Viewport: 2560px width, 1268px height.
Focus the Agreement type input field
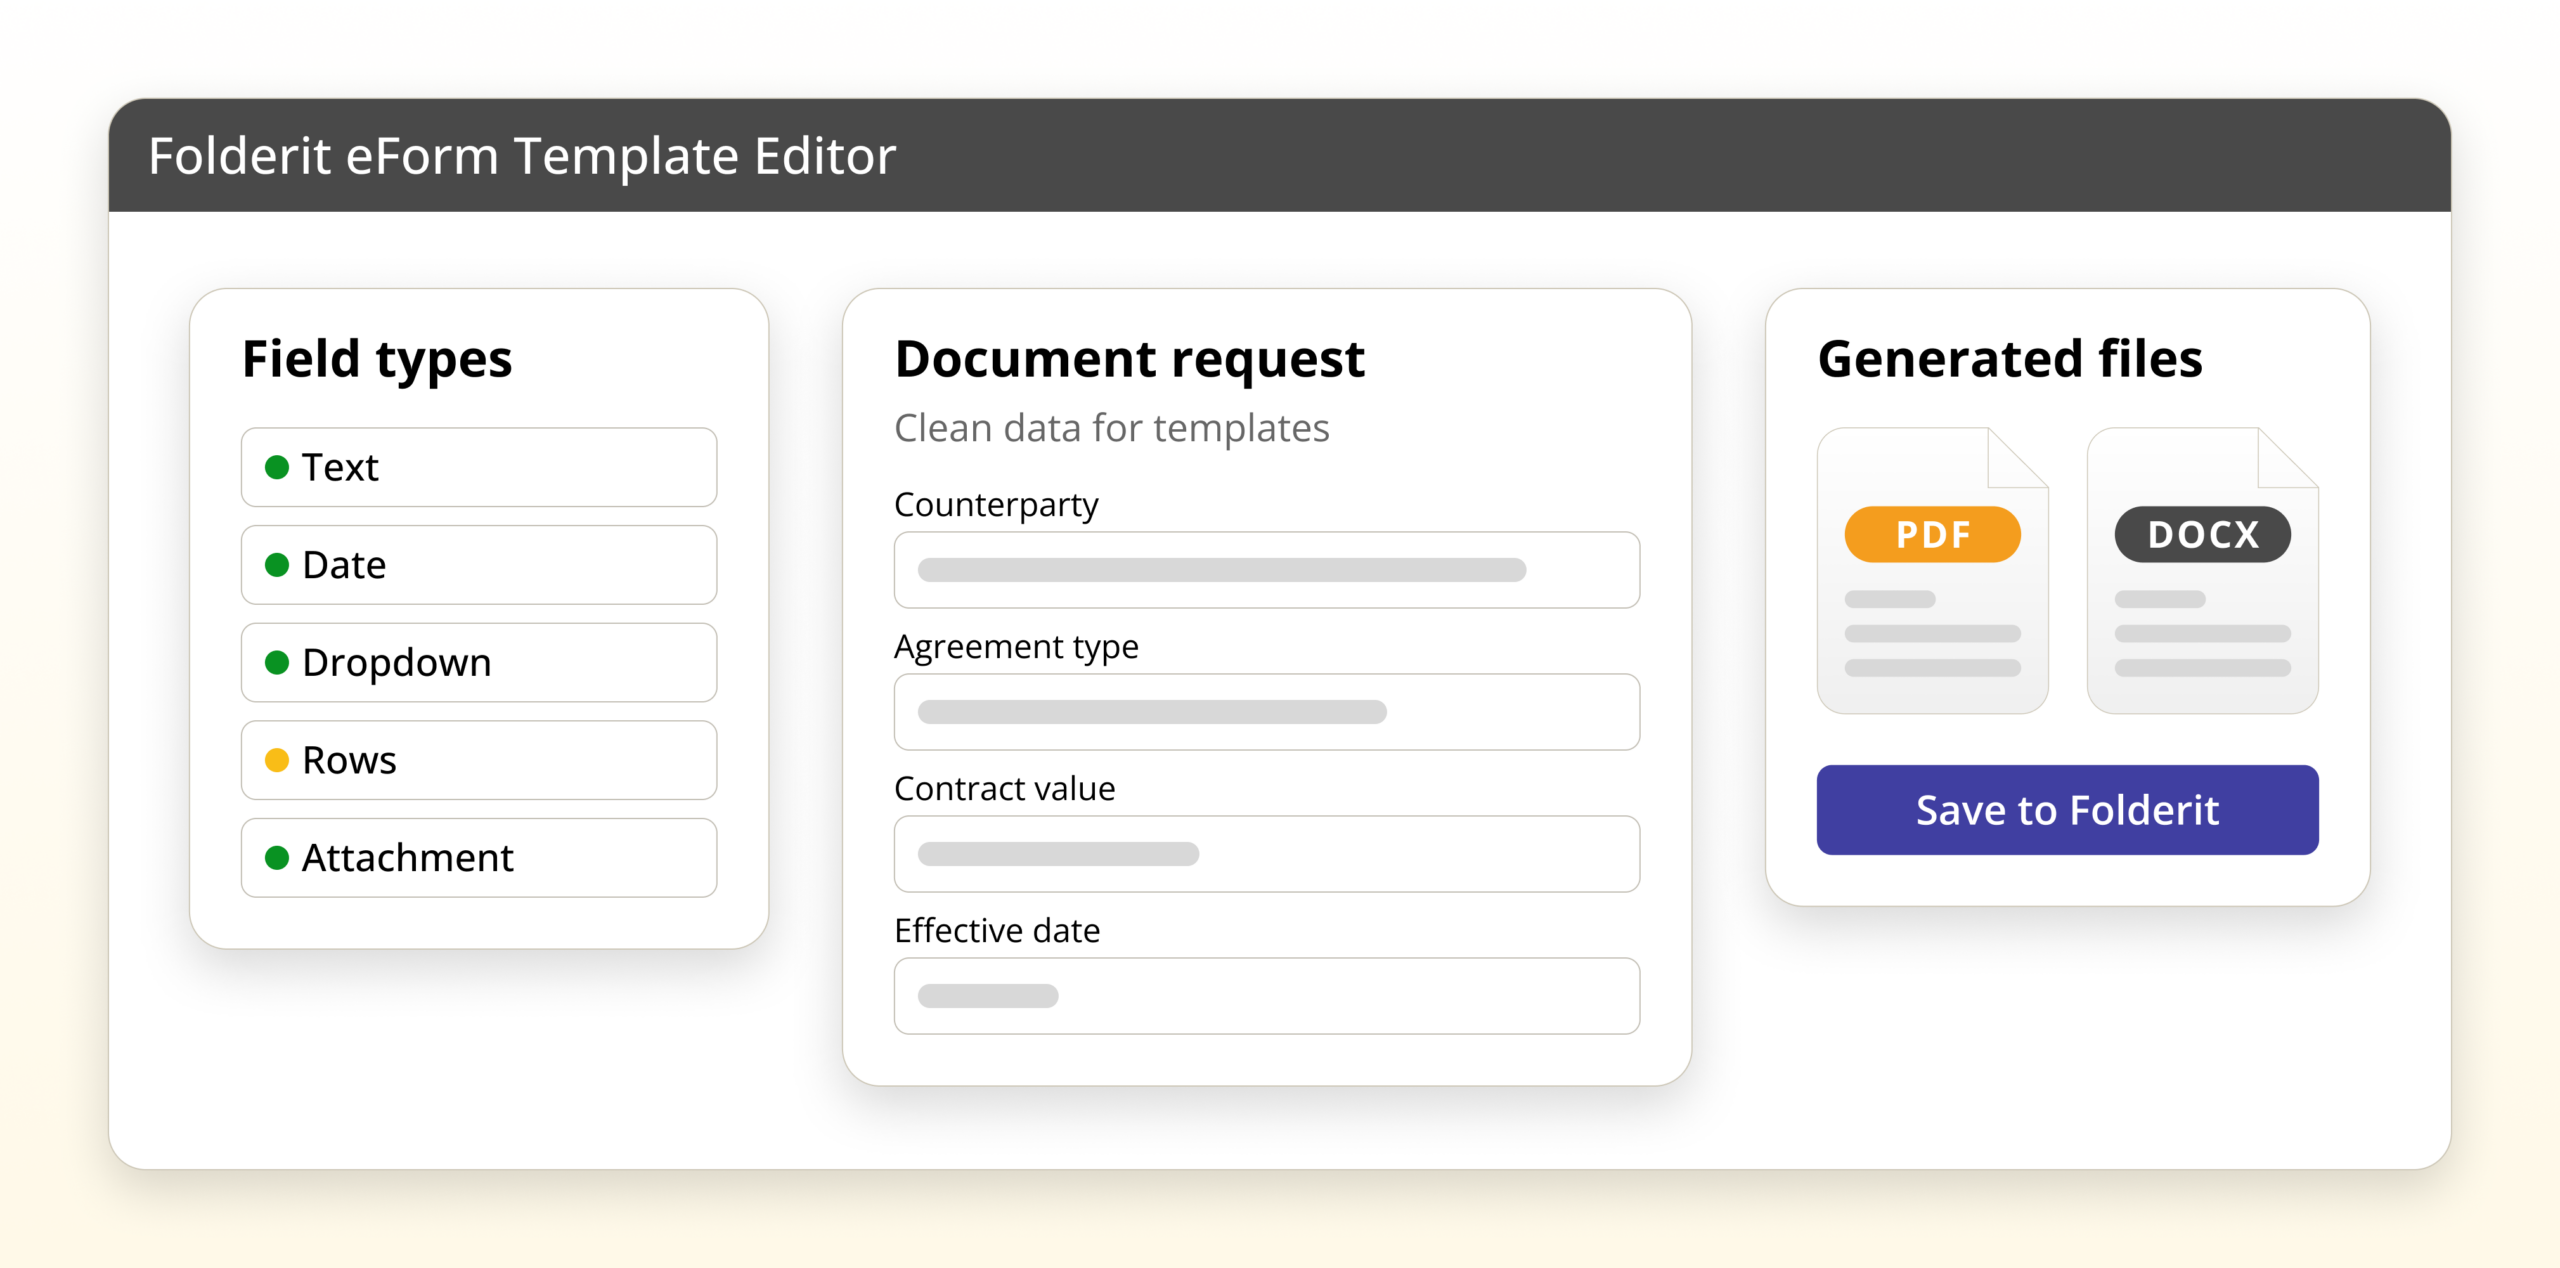(1267, 712)
